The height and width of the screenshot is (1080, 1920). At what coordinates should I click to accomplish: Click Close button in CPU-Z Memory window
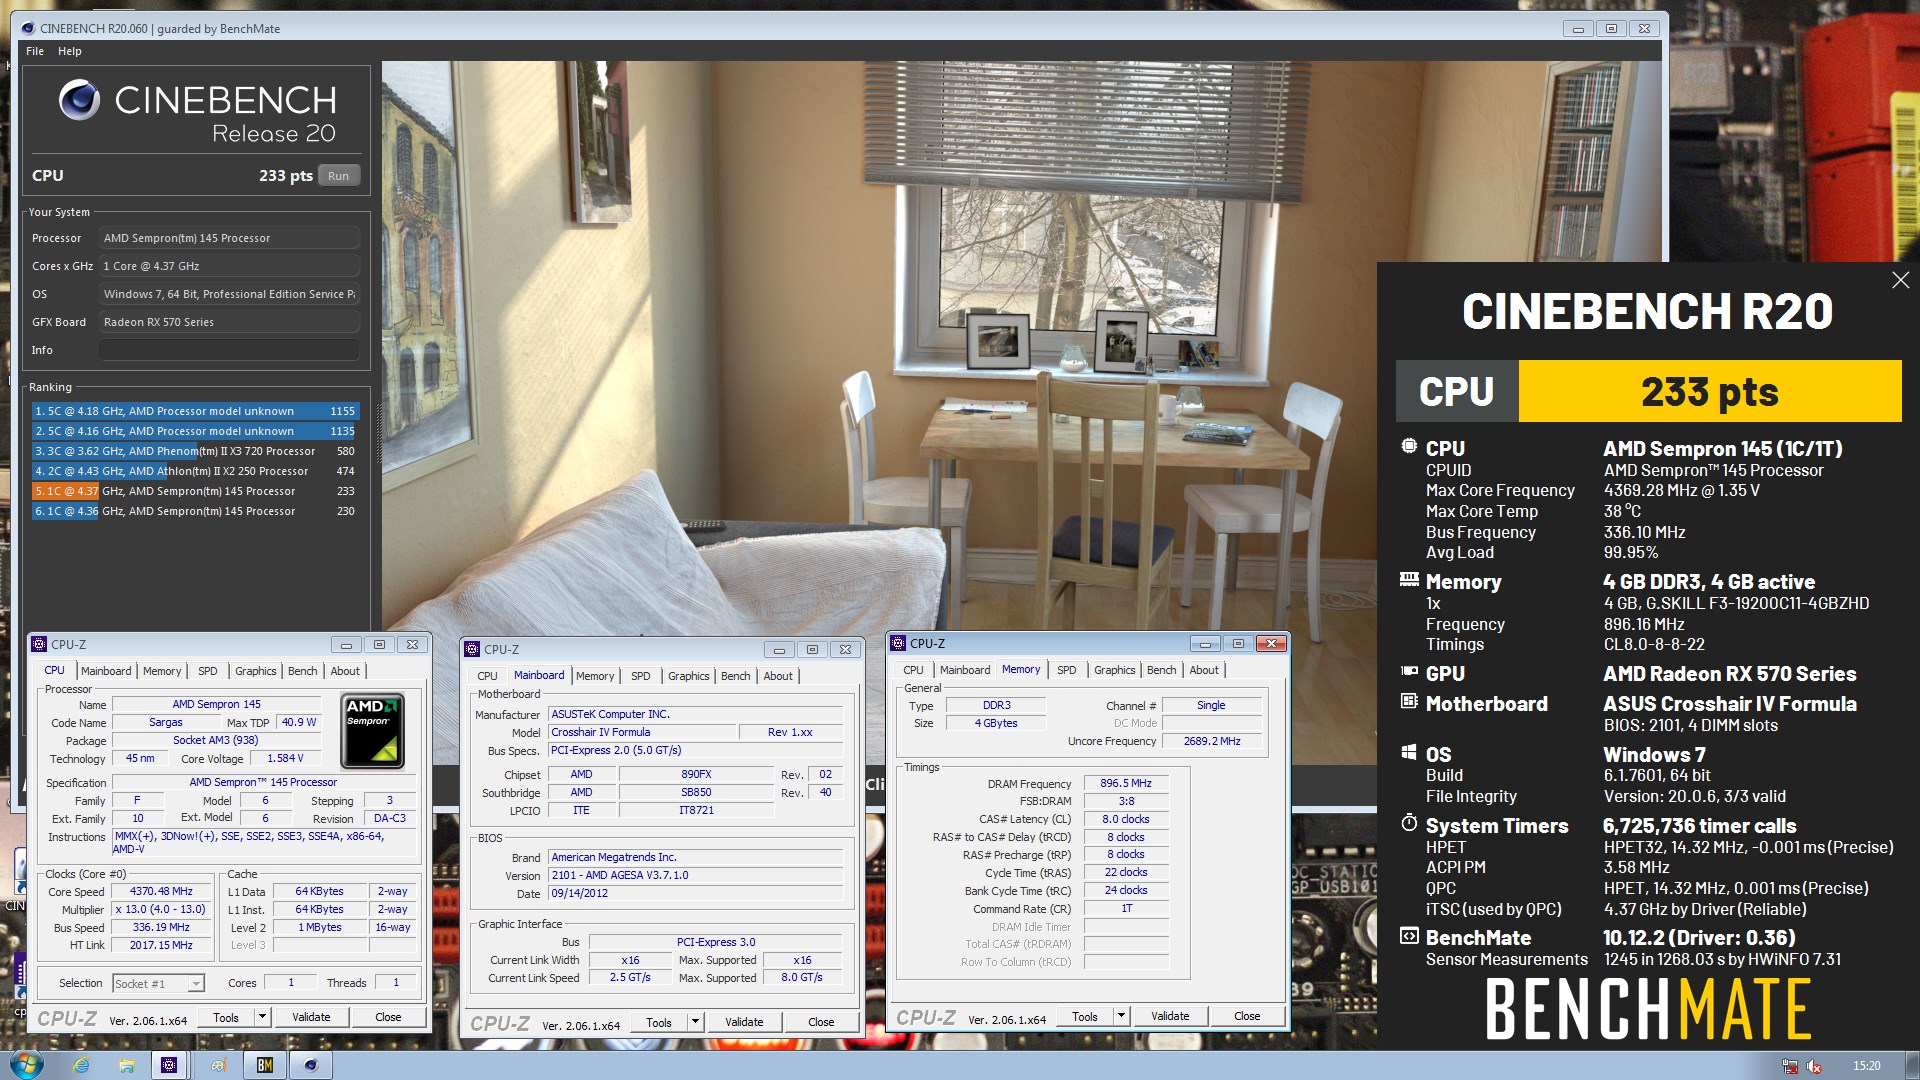coord(1247,1016)
